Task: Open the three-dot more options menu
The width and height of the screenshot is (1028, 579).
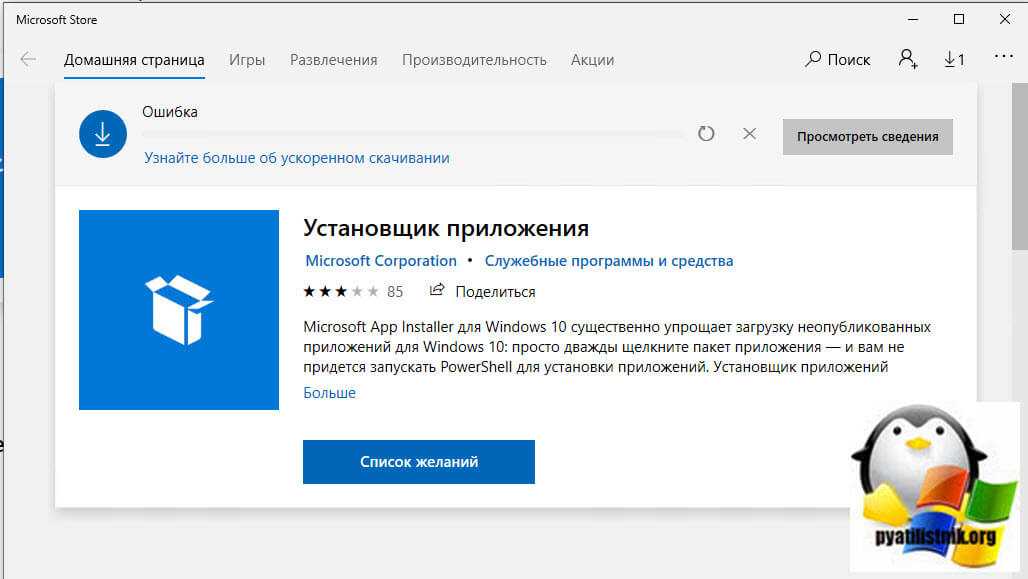Action: [x=1003, y=59]
